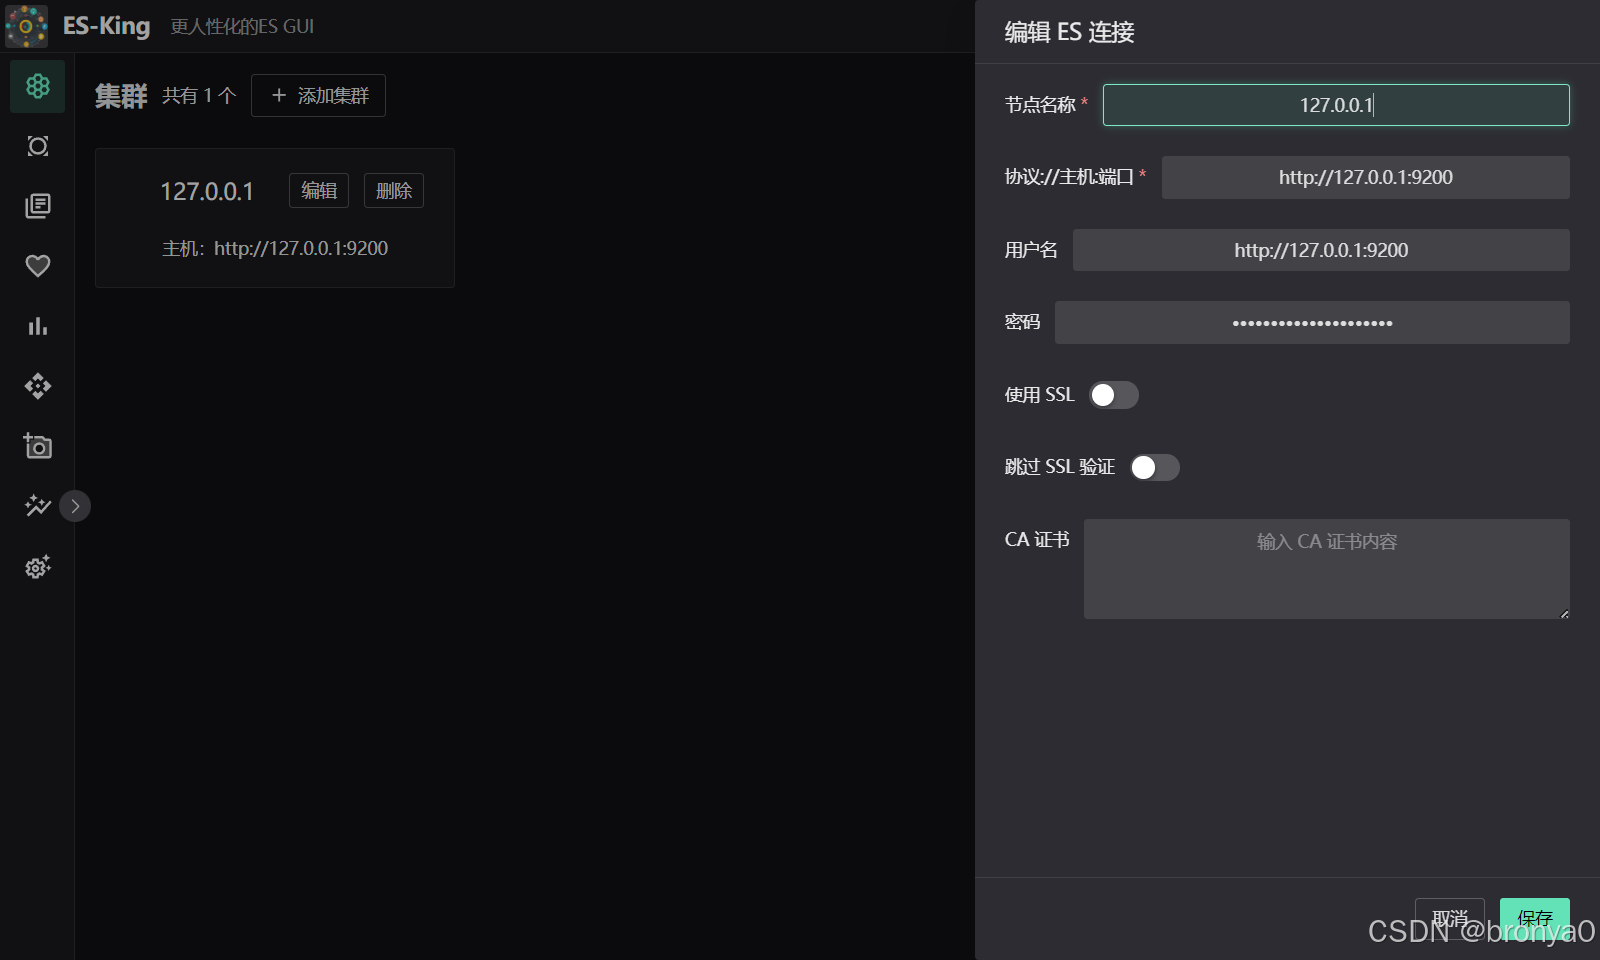
Task: Click the 编辑 ES 连接 drawer title
Action: 1069,32
